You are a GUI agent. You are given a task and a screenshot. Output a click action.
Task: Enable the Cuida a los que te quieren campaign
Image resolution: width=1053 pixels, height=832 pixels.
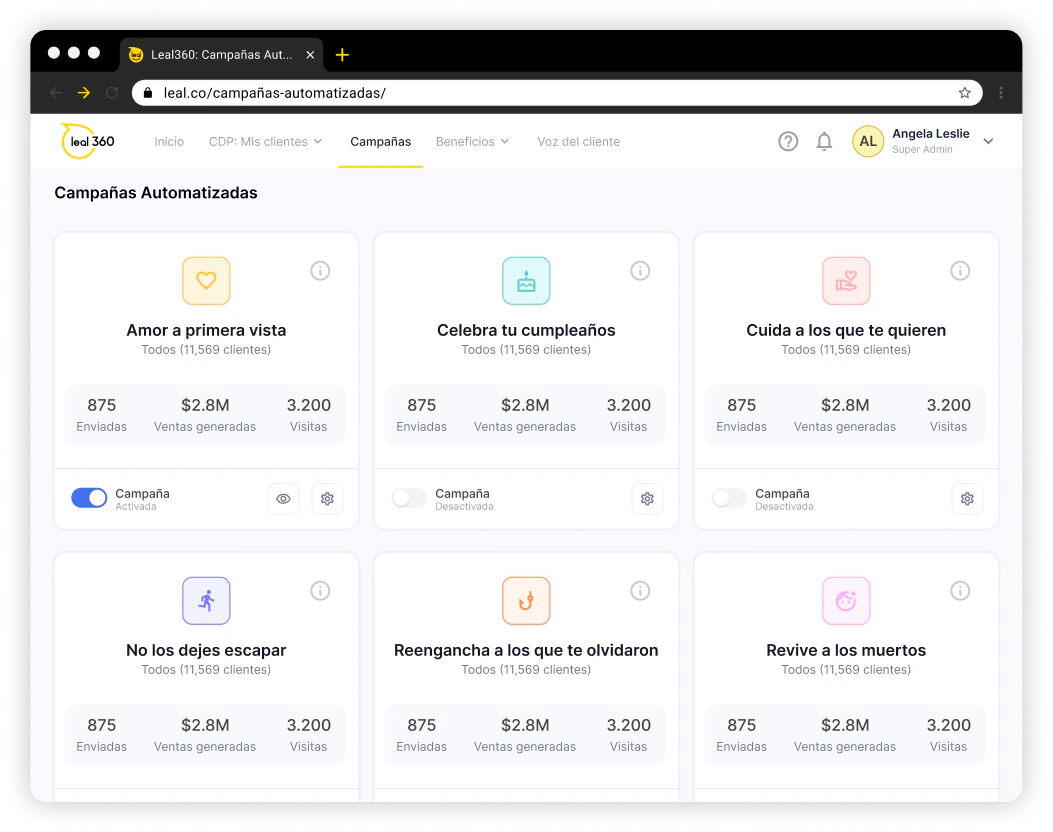tap(729, 498)
